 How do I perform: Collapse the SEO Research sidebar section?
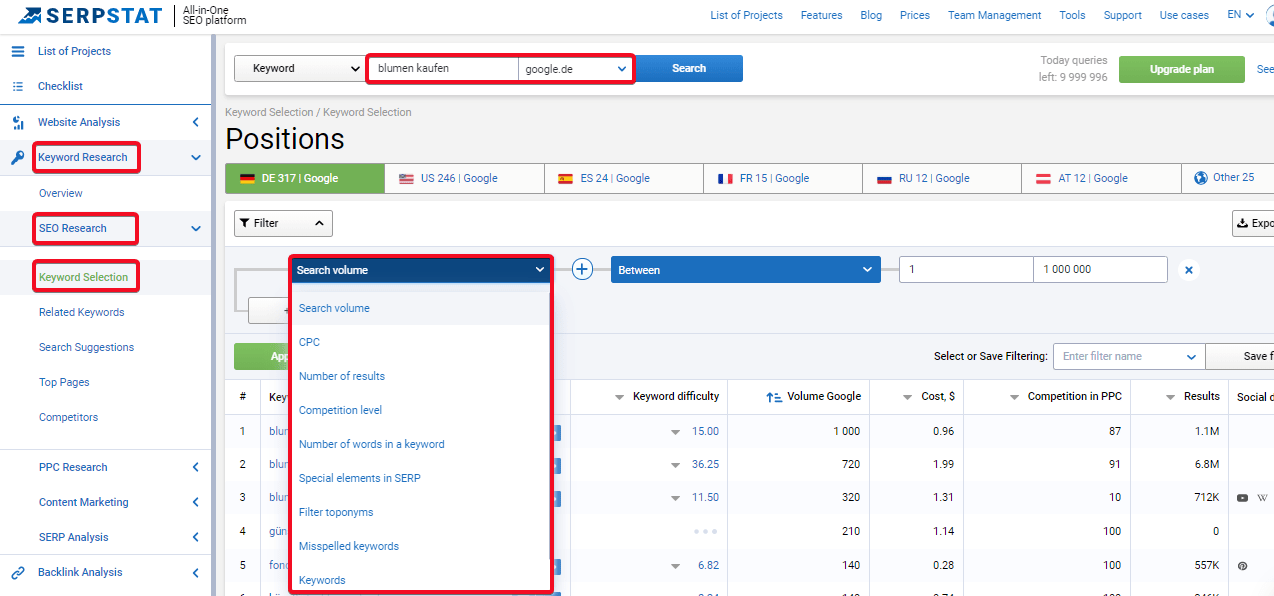point(196,229)
